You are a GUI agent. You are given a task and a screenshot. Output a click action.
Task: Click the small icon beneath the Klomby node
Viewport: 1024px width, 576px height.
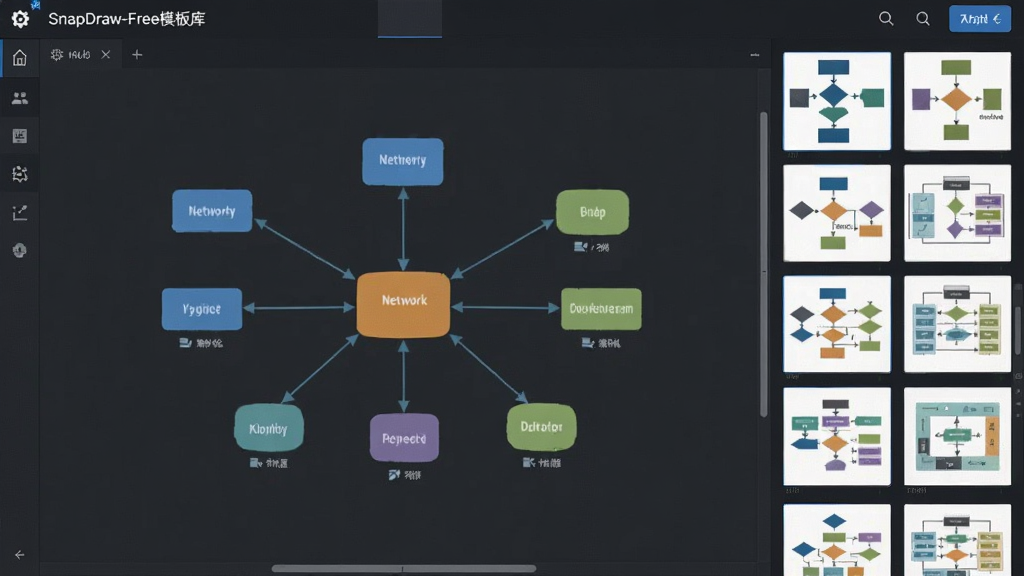[x=256, y=463]
